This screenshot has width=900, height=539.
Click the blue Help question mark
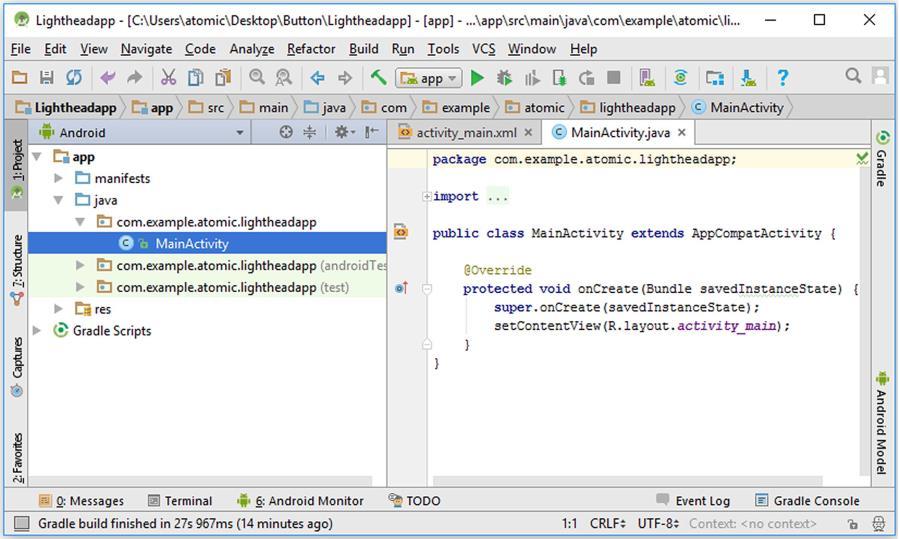coord(782,77)
